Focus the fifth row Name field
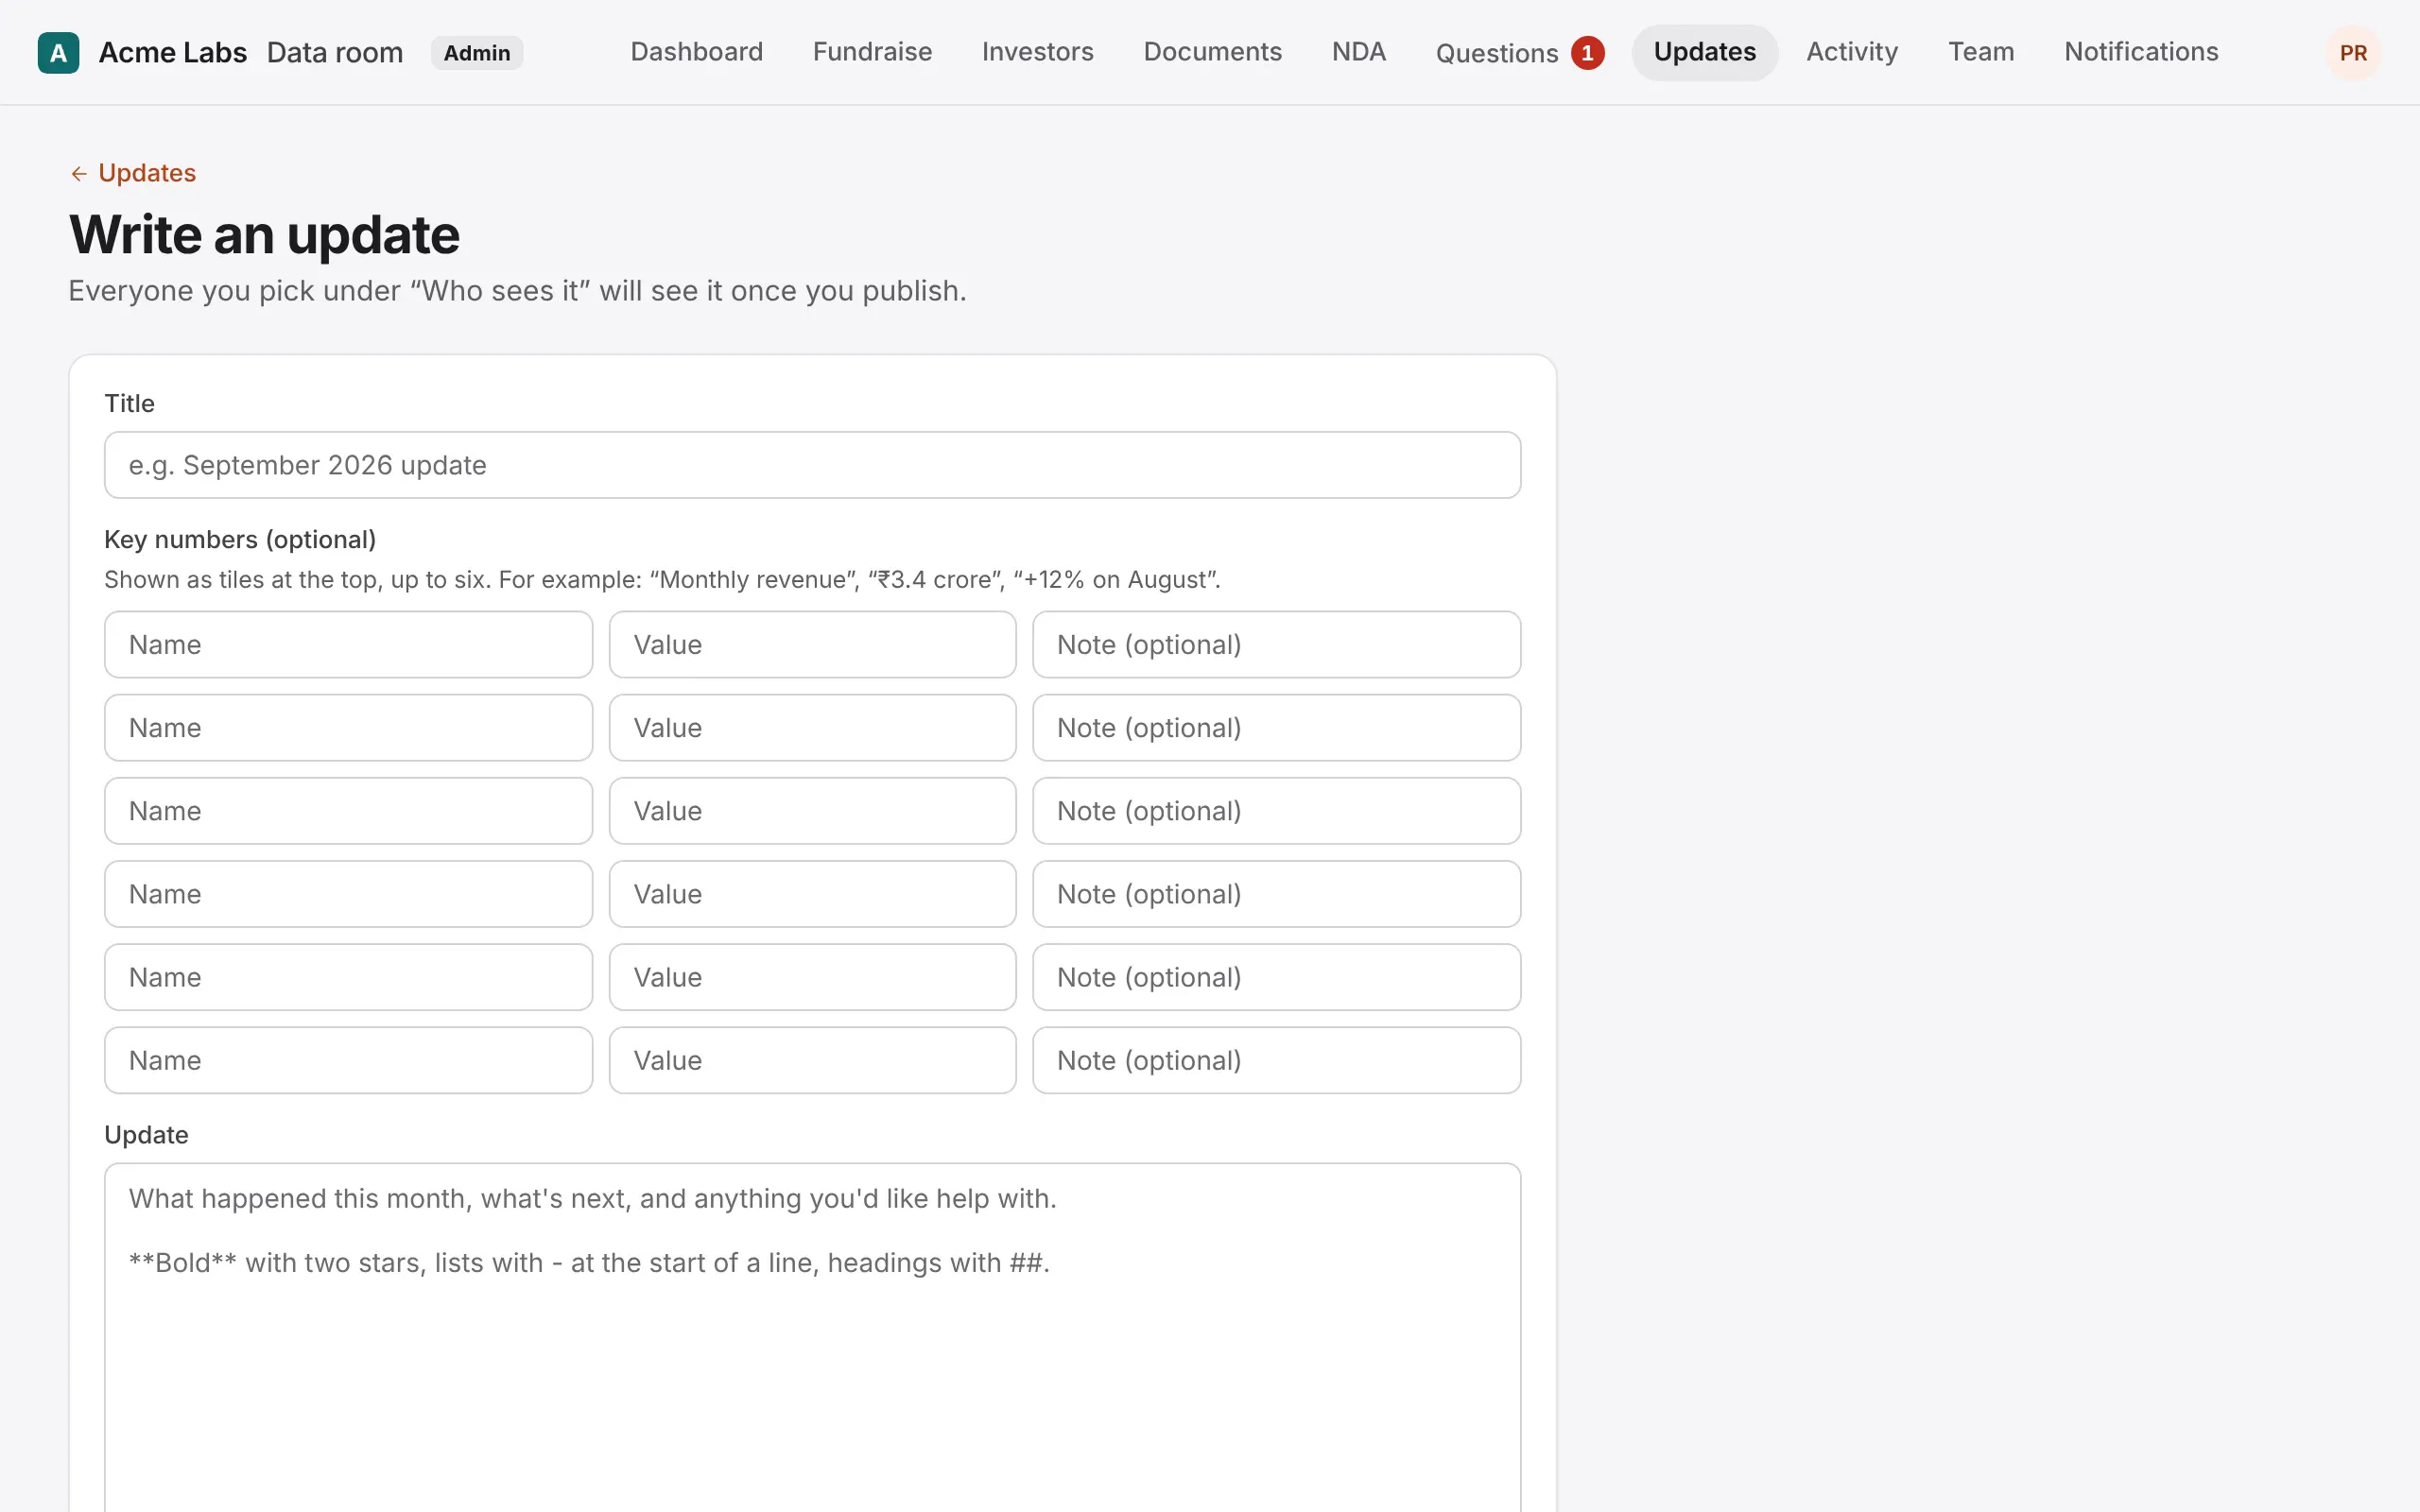The height and width of the screenshot is (1512, 2420). point(348,977)
